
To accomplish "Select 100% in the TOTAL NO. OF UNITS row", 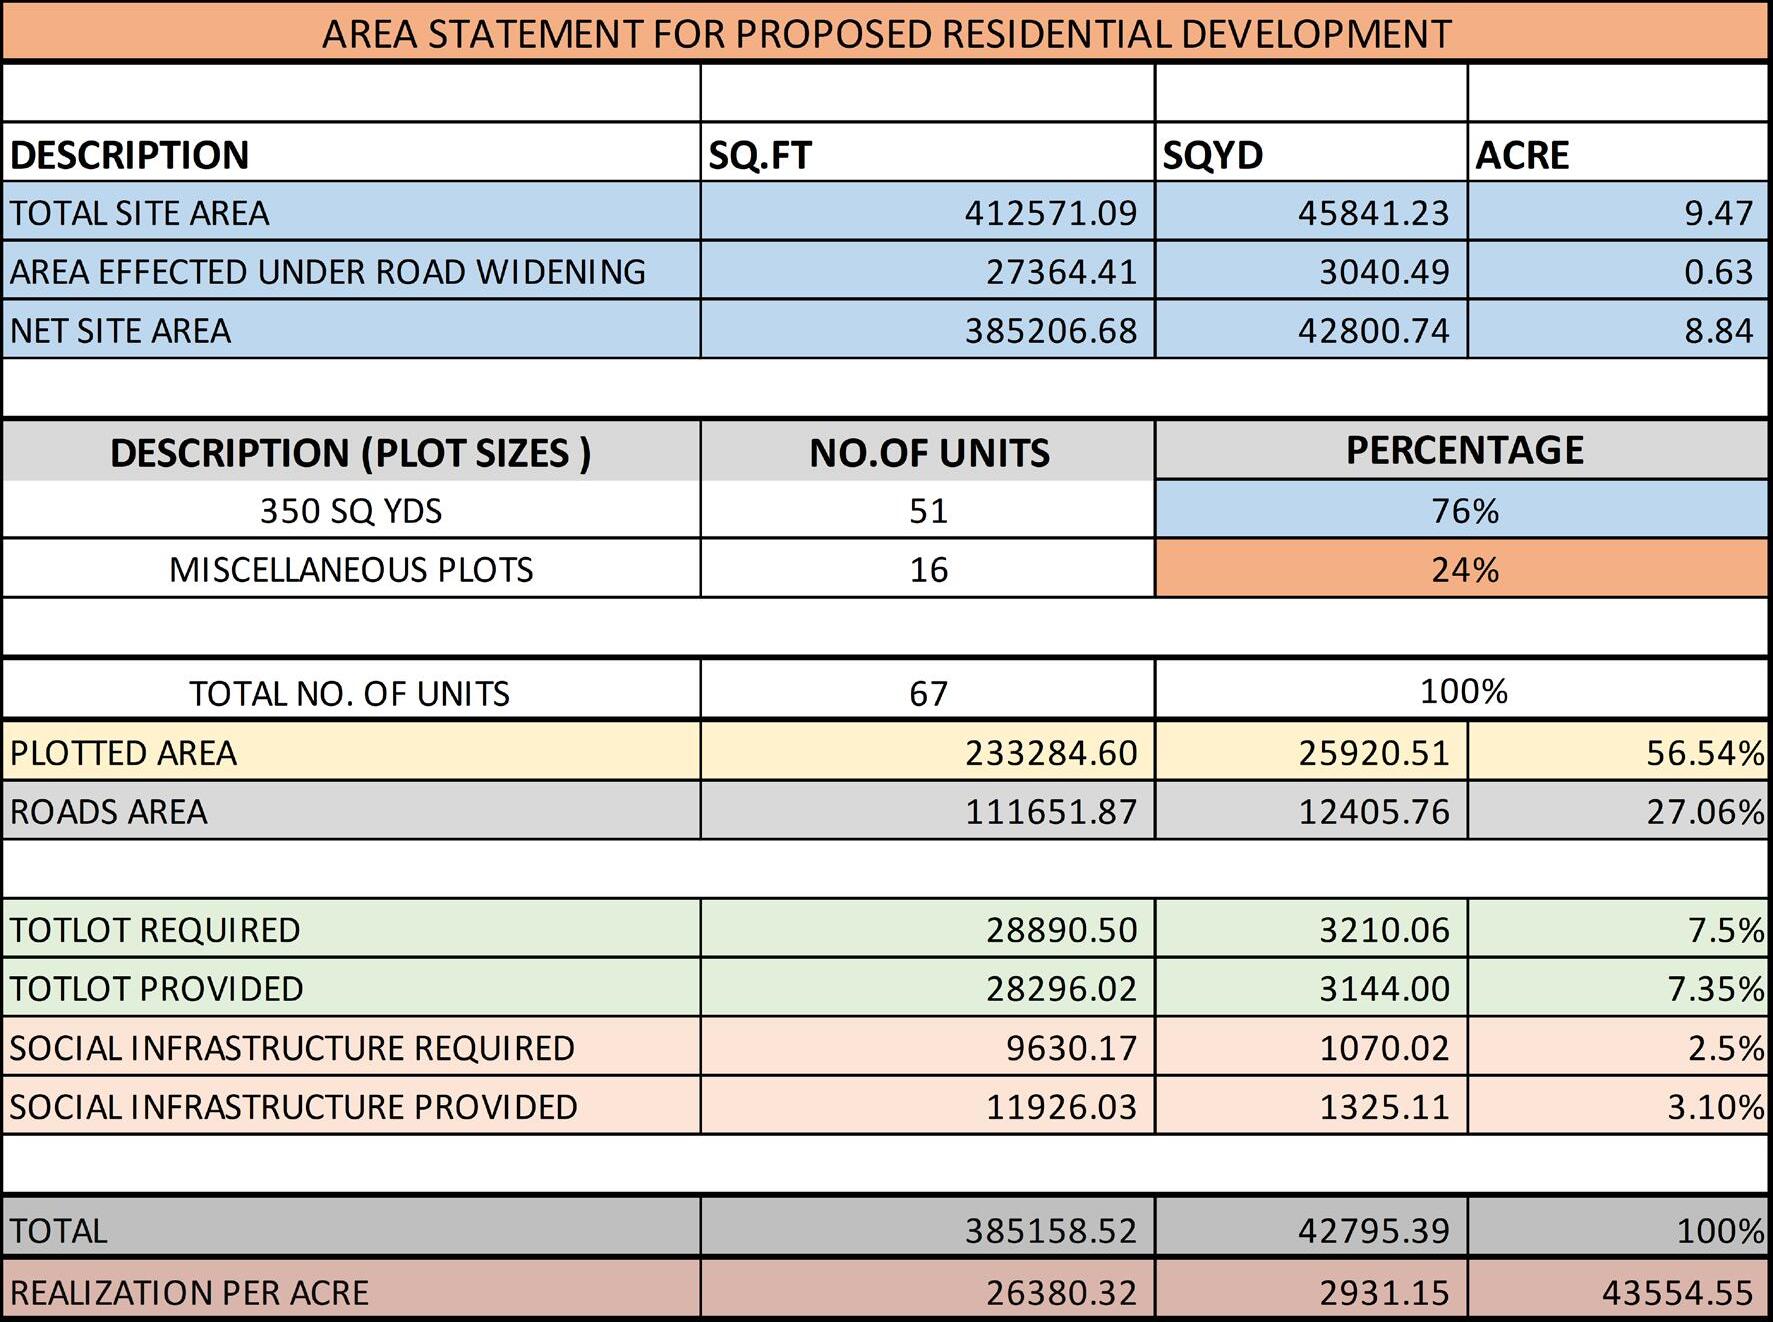I will click(1462, 690).
